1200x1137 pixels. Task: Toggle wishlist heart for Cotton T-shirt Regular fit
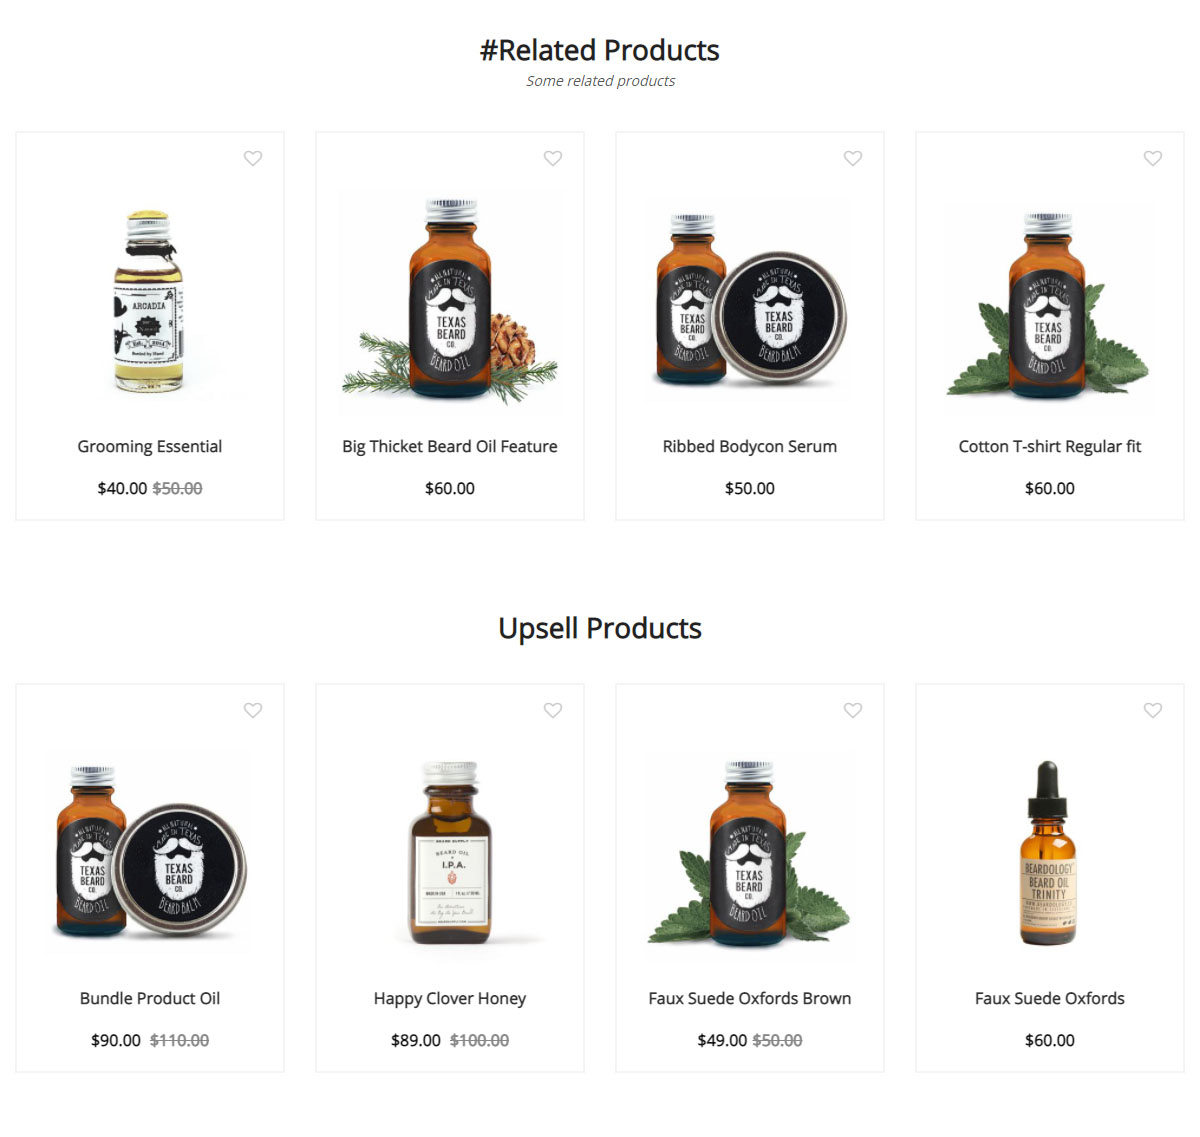coord(1153,158)
